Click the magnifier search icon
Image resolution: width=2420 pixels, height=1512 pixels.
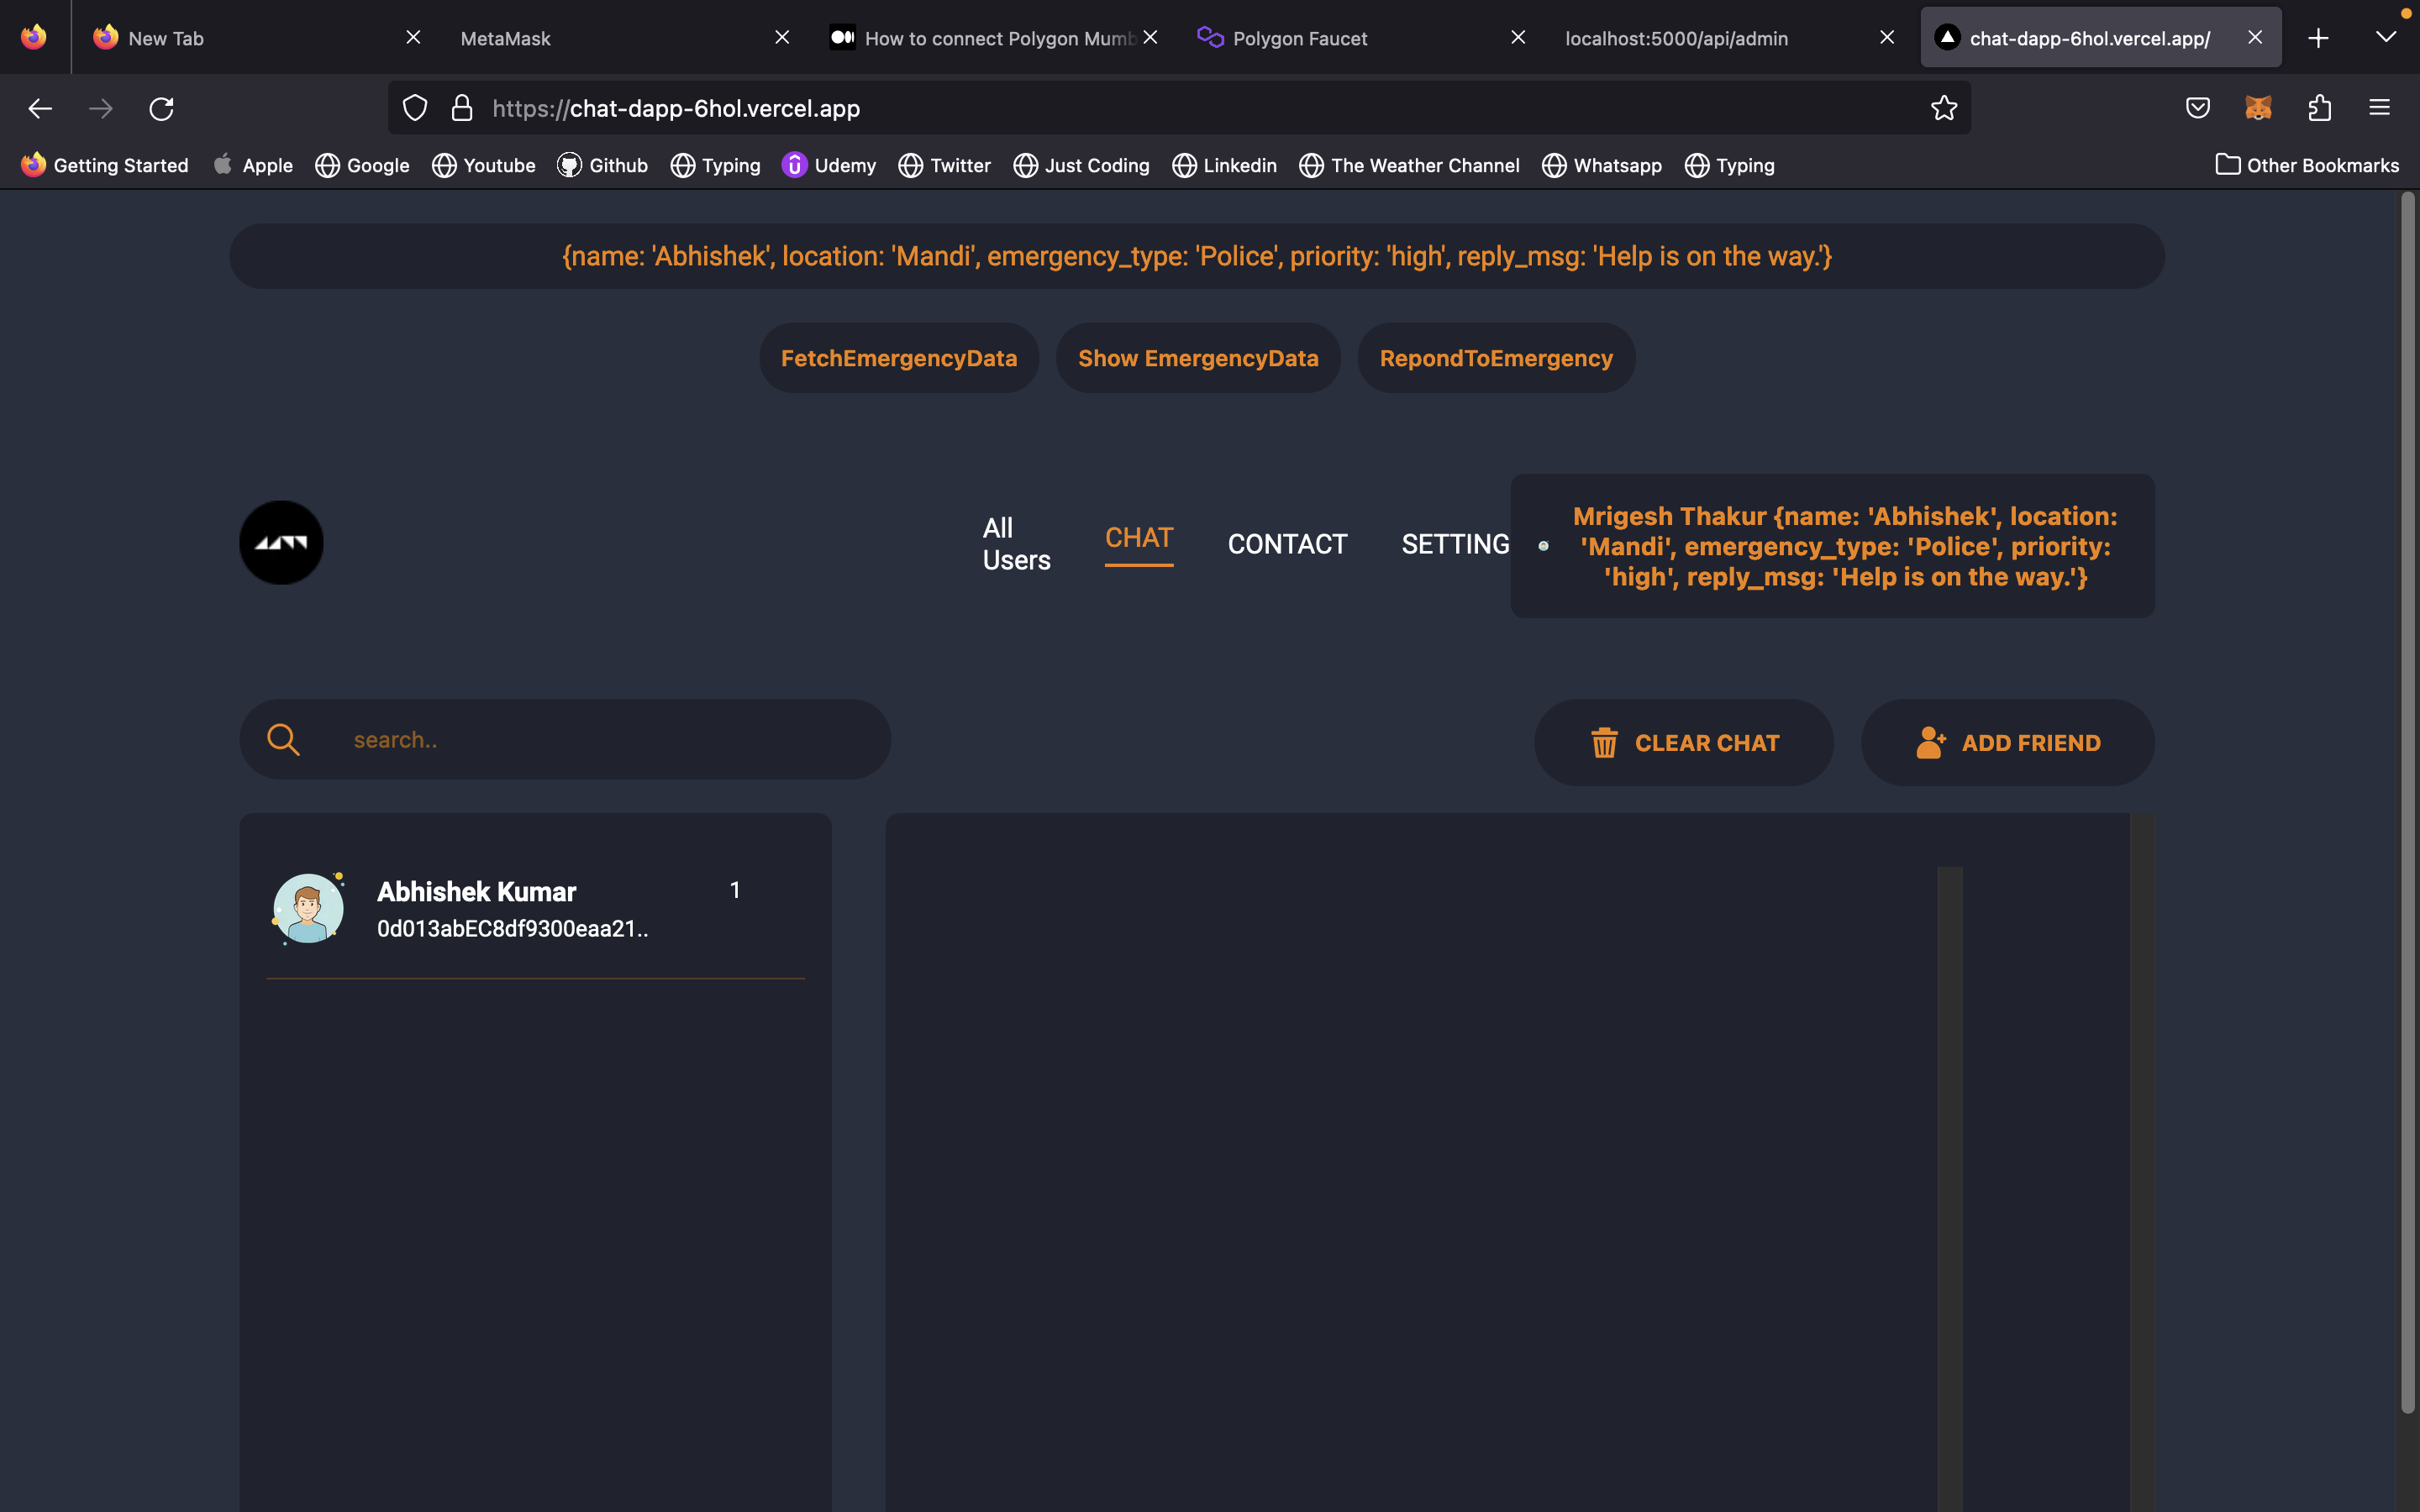[x=283, y=740]
